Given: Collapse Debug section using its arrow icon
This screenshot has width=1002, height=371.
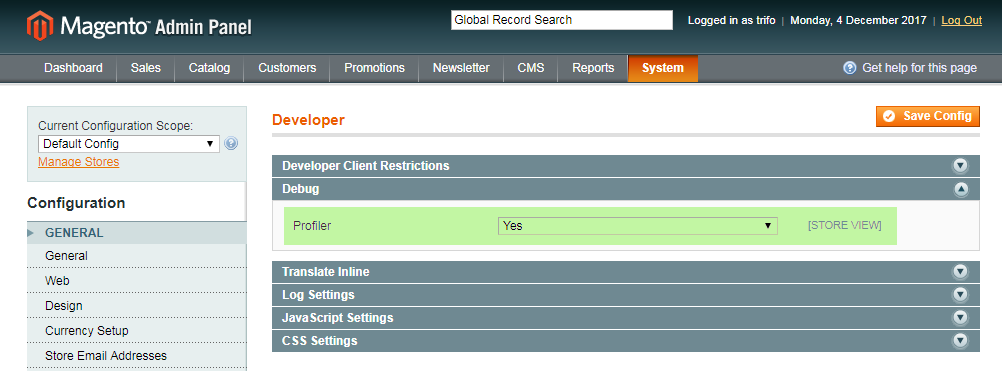Looking at the screenshot, I should pyautogui.click(x=960, y=189).
